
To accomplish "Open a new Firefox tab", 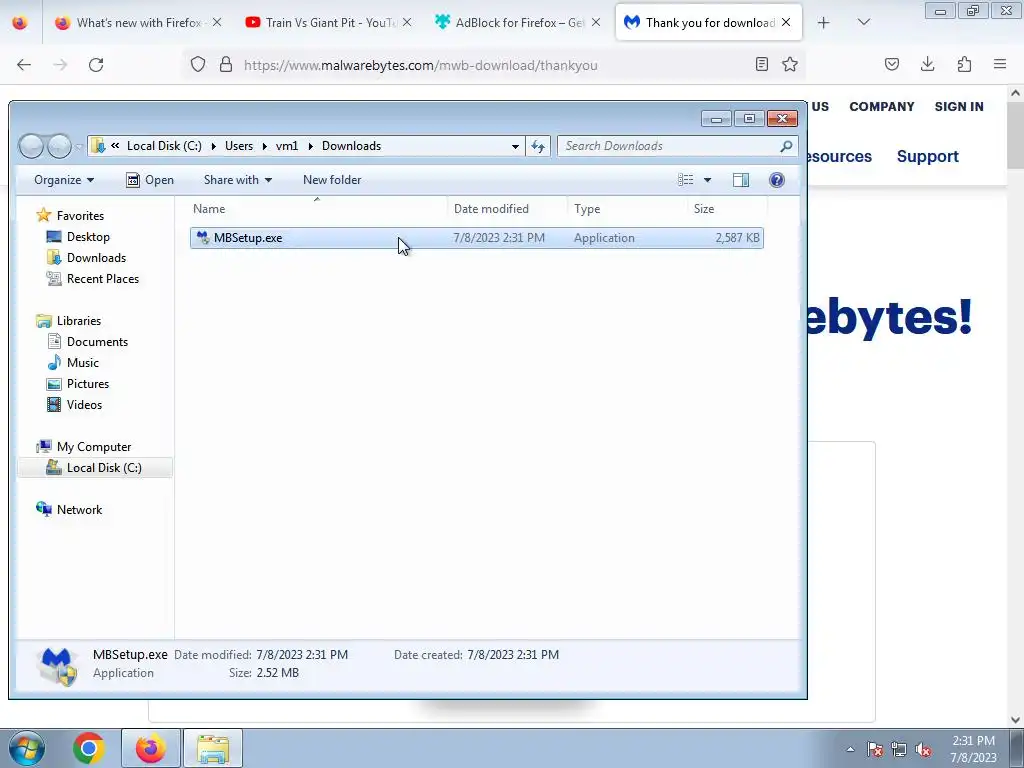I will pyautogui.click(x=824, y=23).
